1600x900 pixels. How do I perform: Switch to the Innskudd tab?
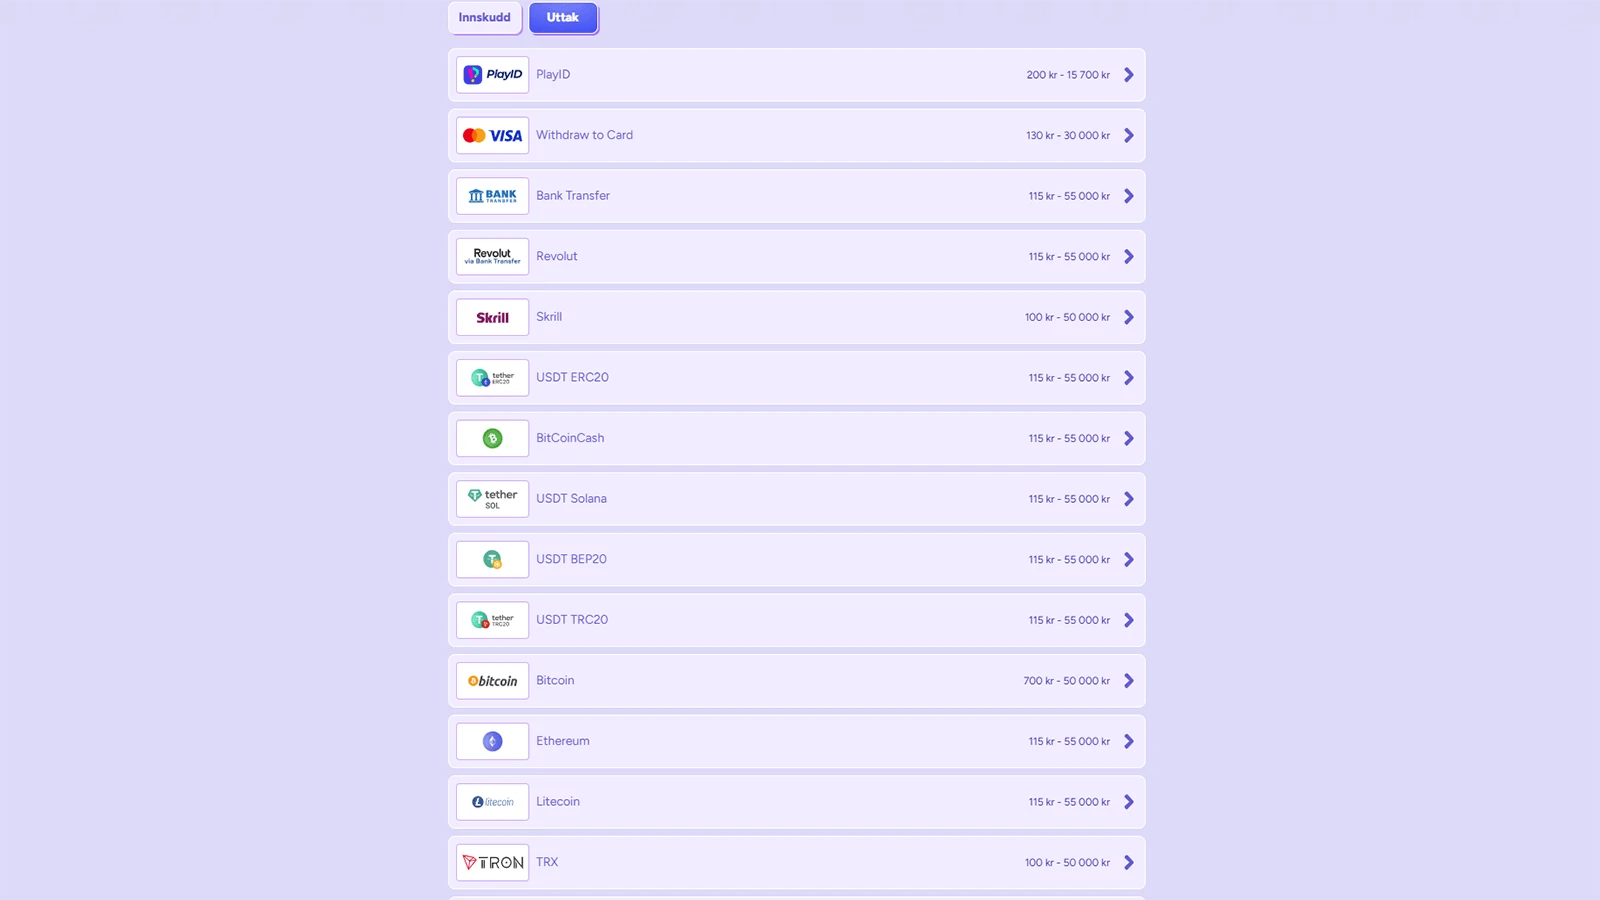click(x=484, y=18)
